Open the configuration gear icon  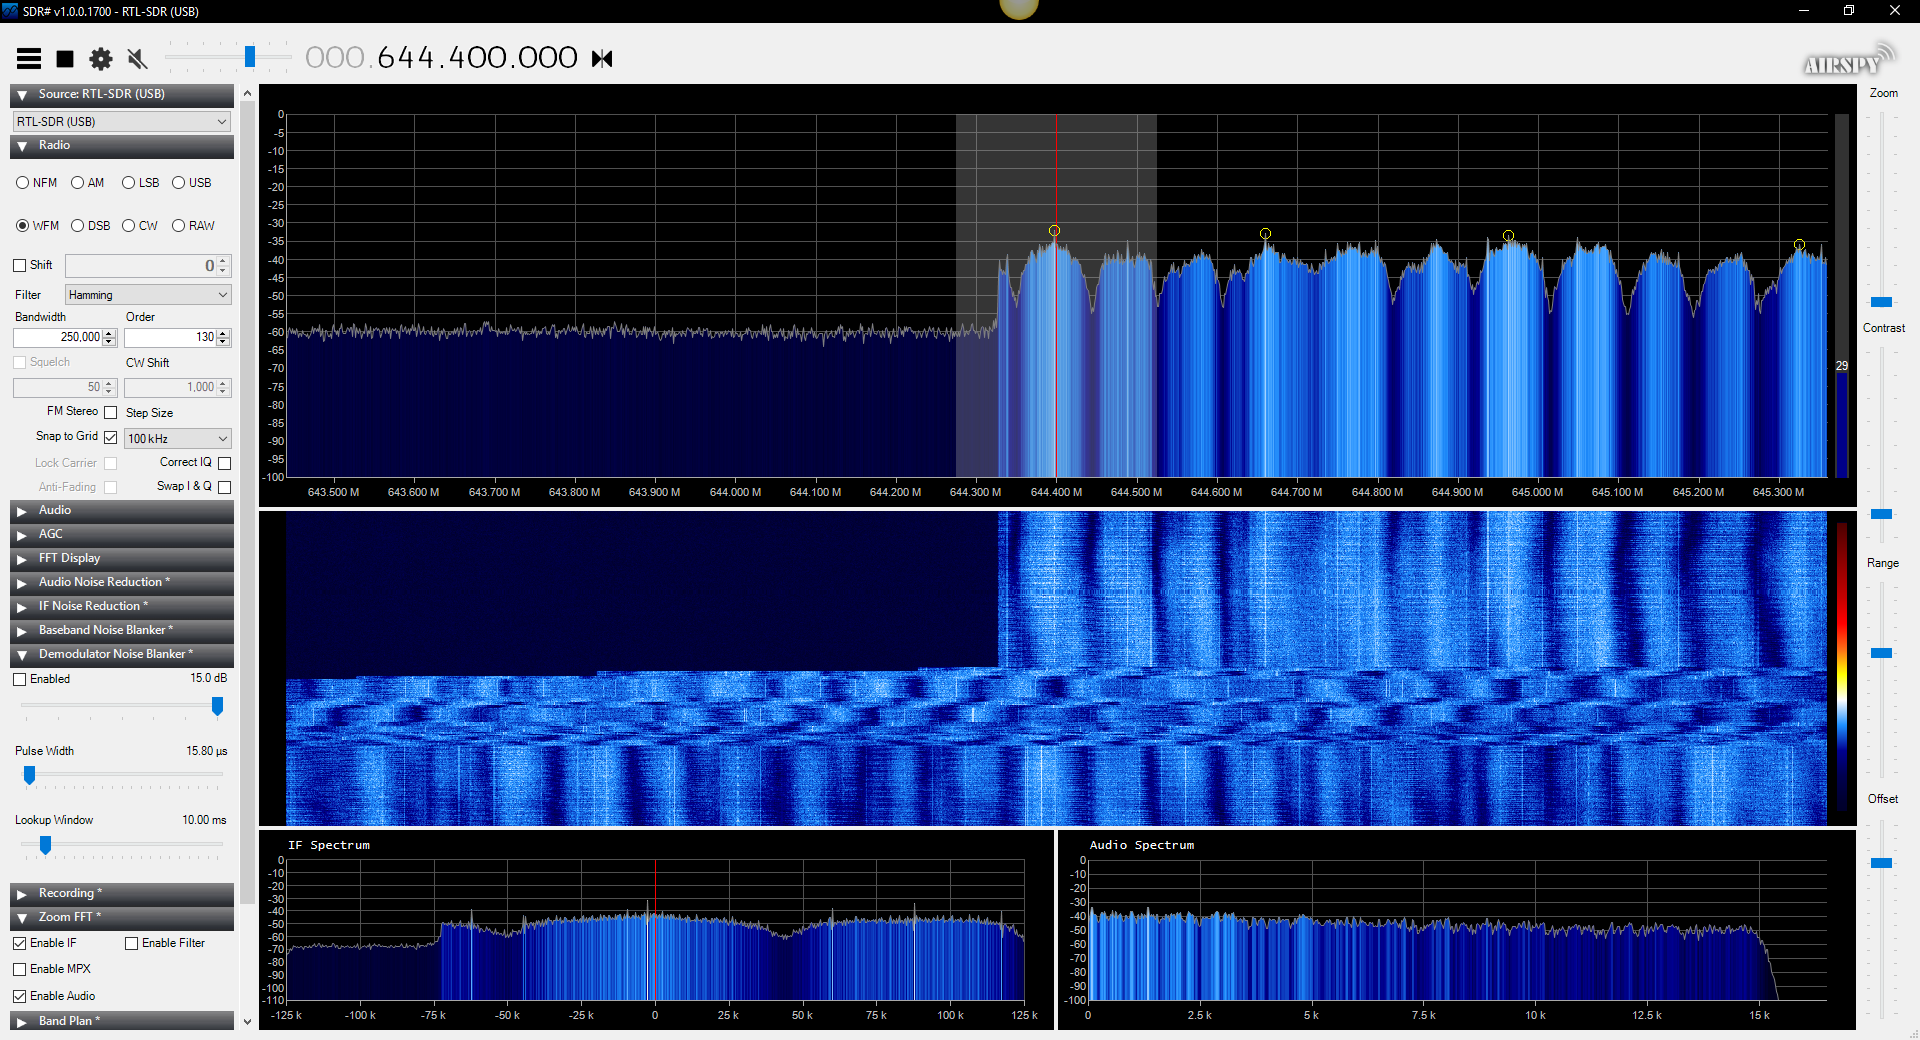coord(100,58)
